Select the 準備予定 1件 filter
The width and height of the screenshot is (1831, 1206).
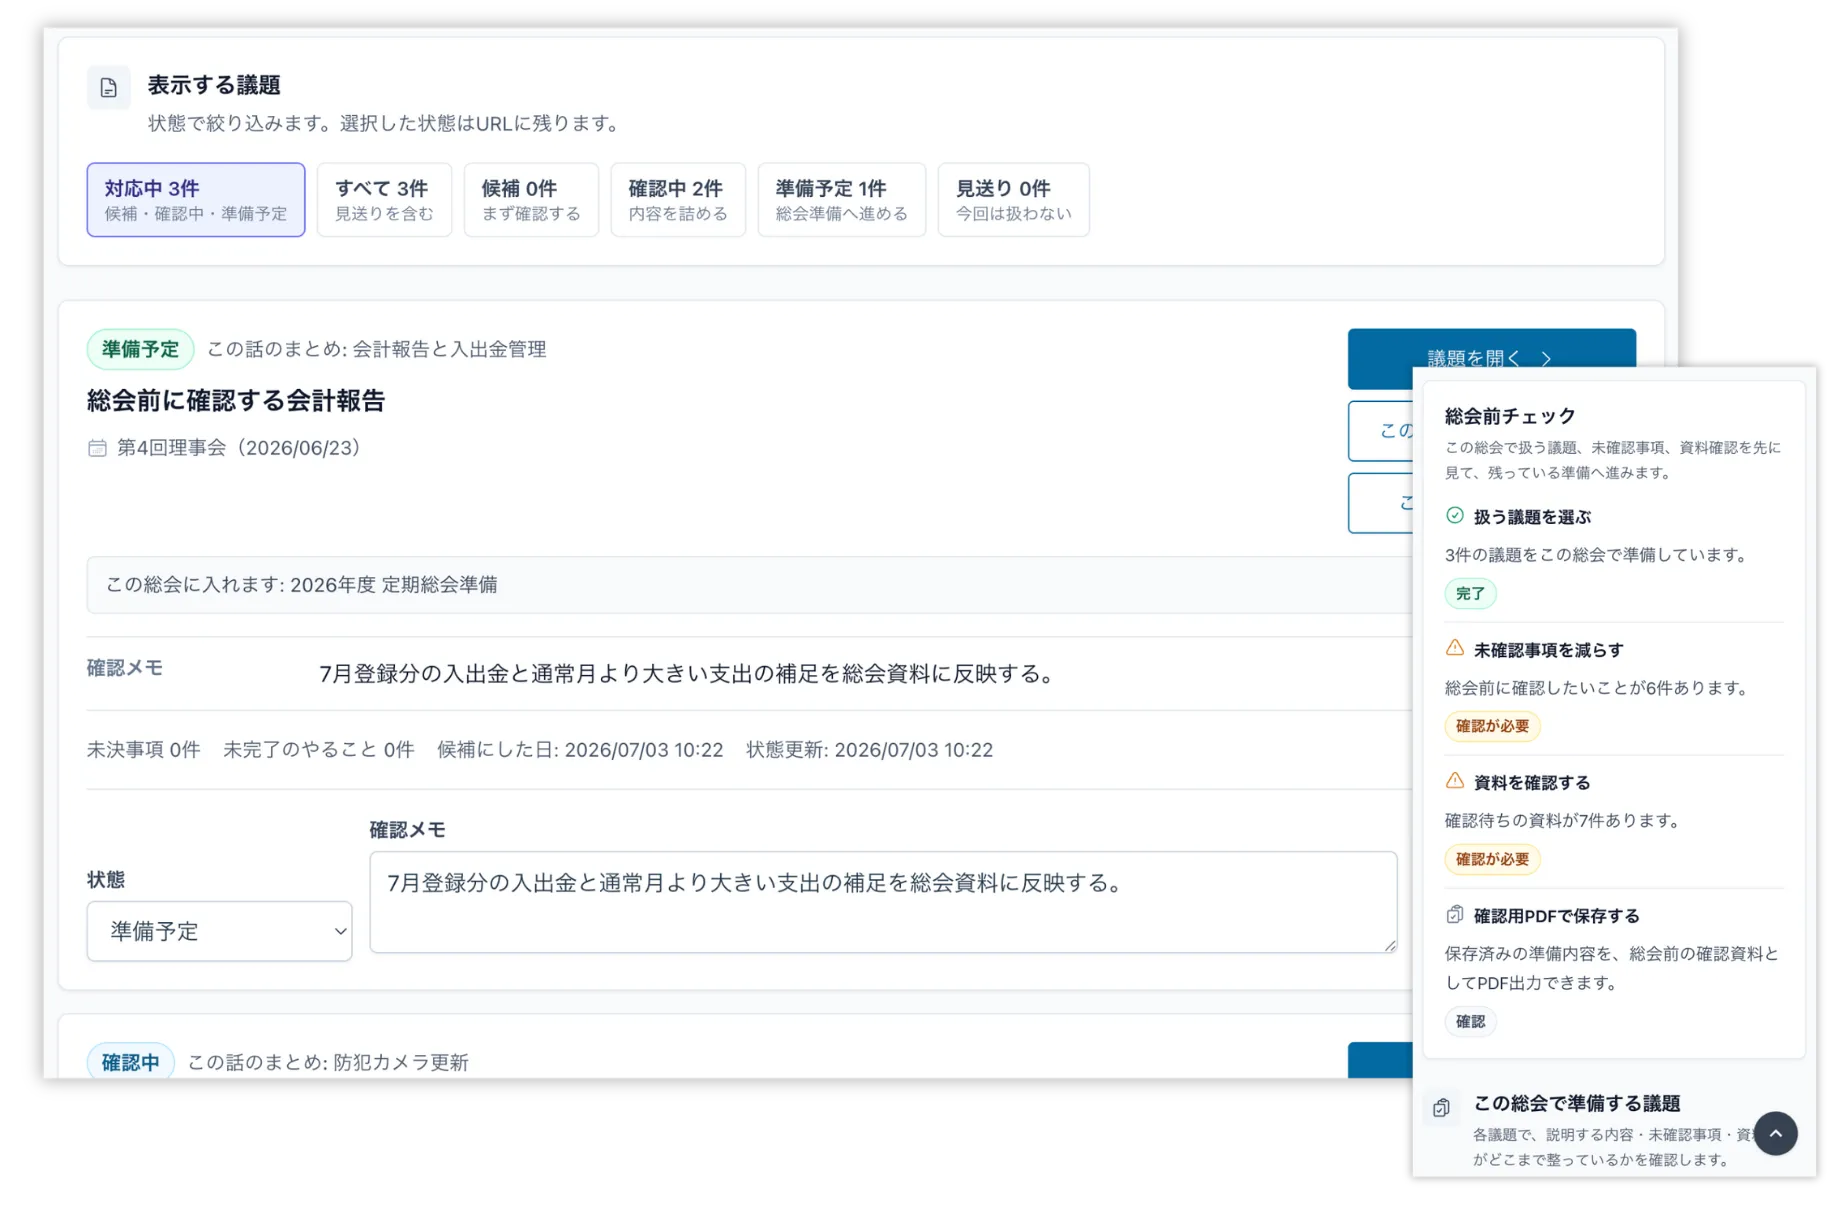(x=841, y=200)
